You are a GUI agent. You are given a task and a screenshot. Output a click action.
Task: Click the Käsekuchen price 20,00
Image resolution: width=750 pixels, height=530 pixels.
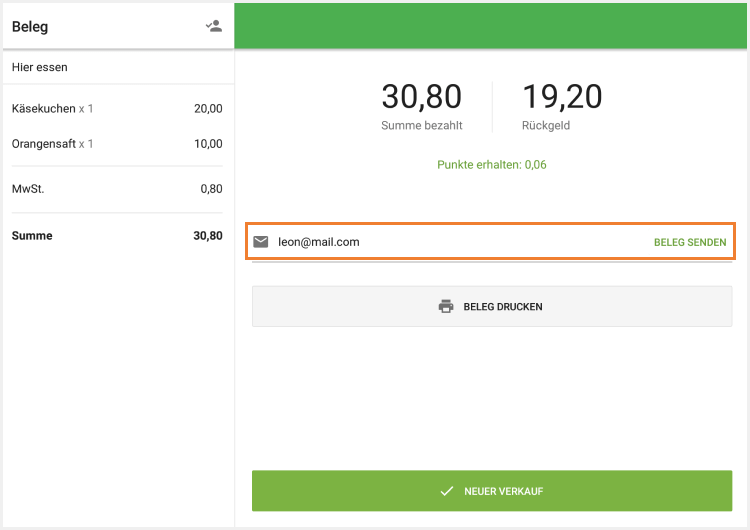tap(208, 109)
